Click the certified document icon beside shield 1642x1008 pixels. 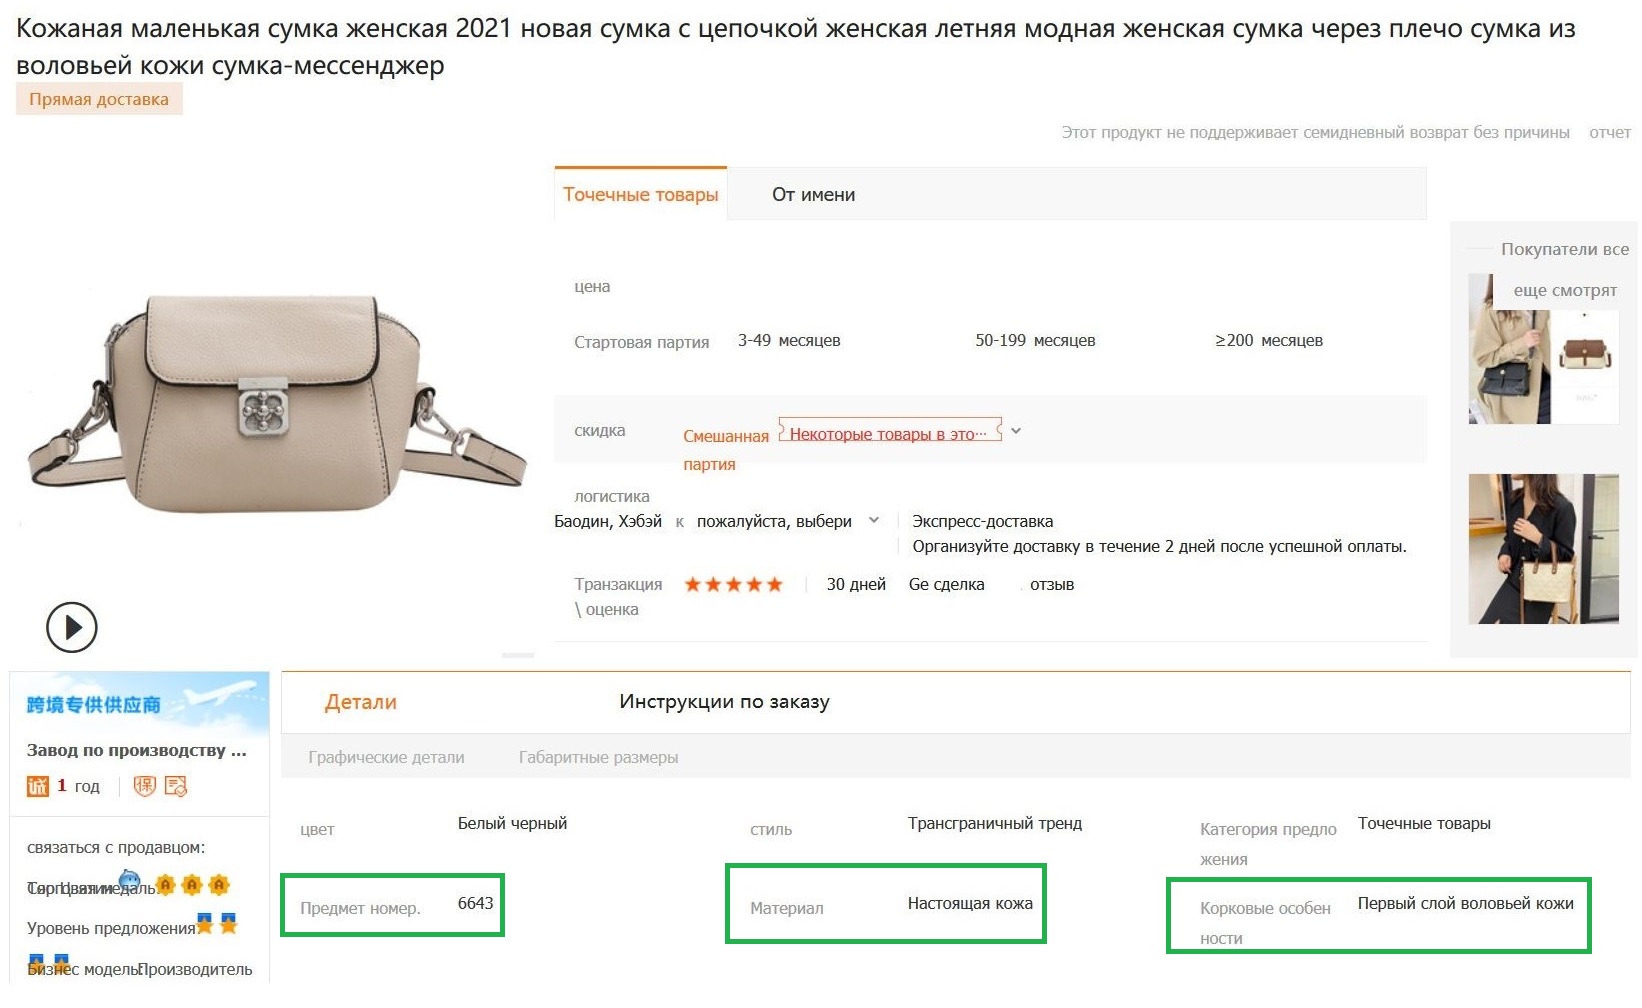point(176,786)
